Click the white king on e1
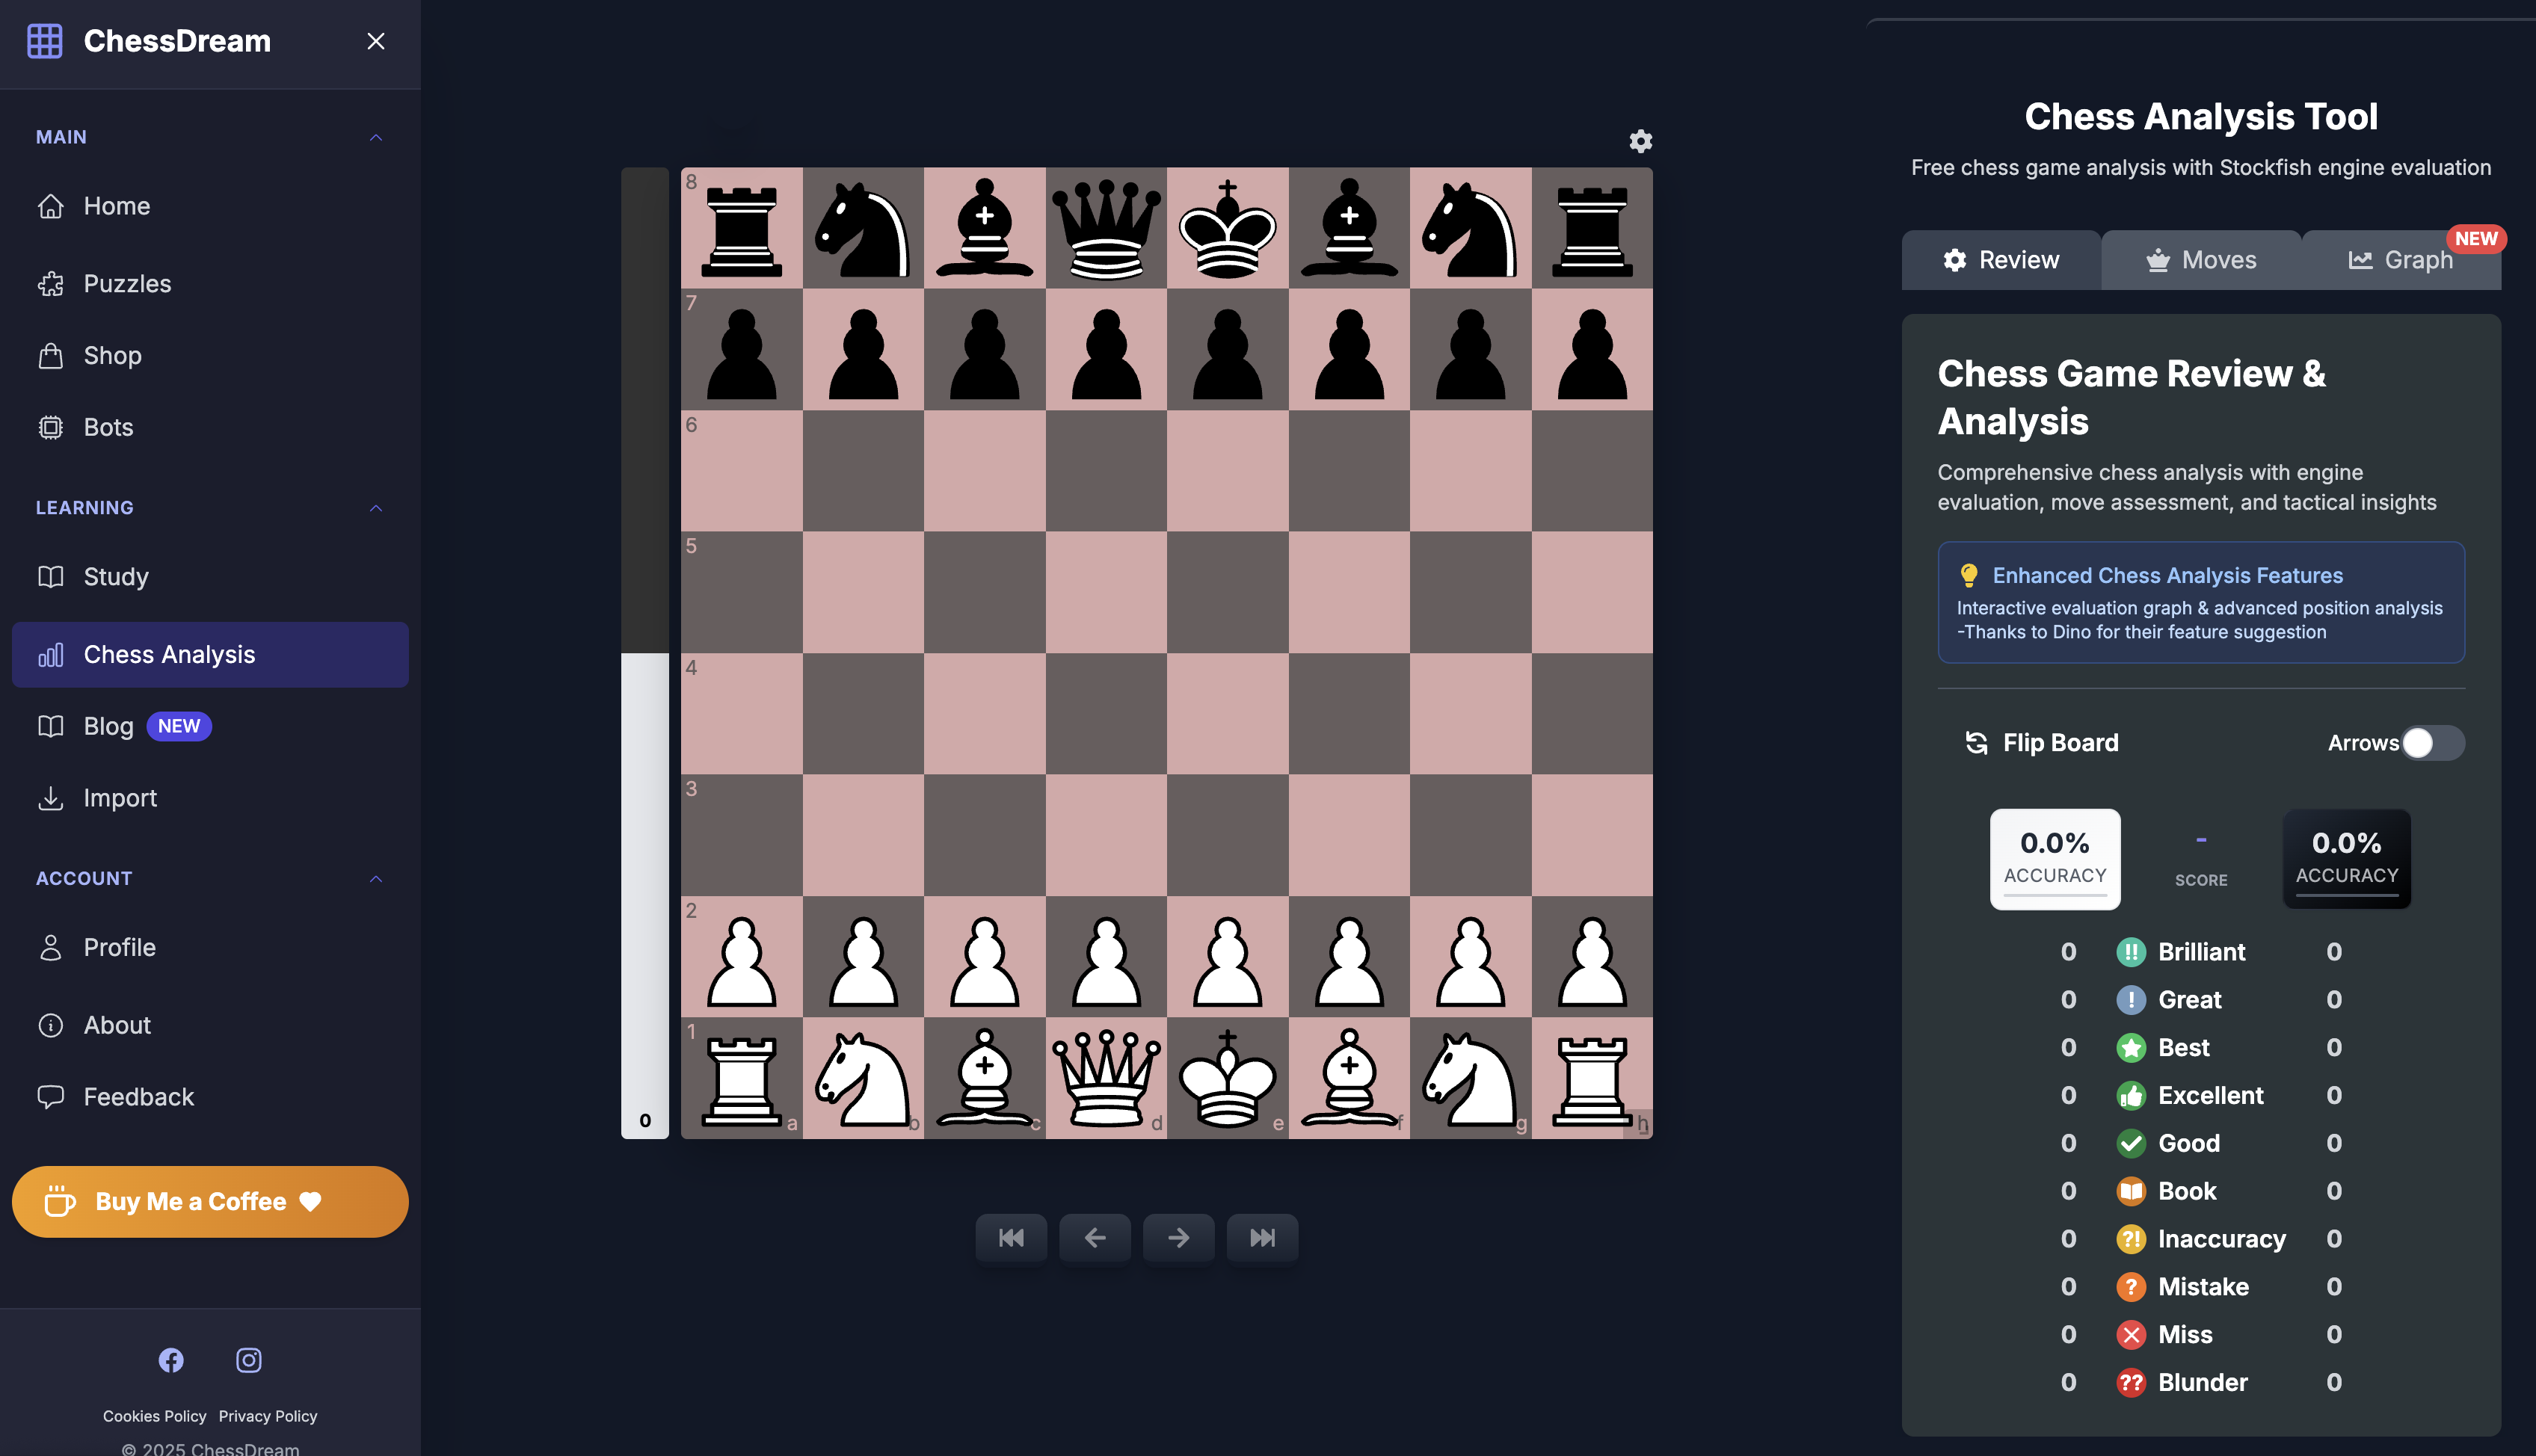 [x=1227, y=1079]
